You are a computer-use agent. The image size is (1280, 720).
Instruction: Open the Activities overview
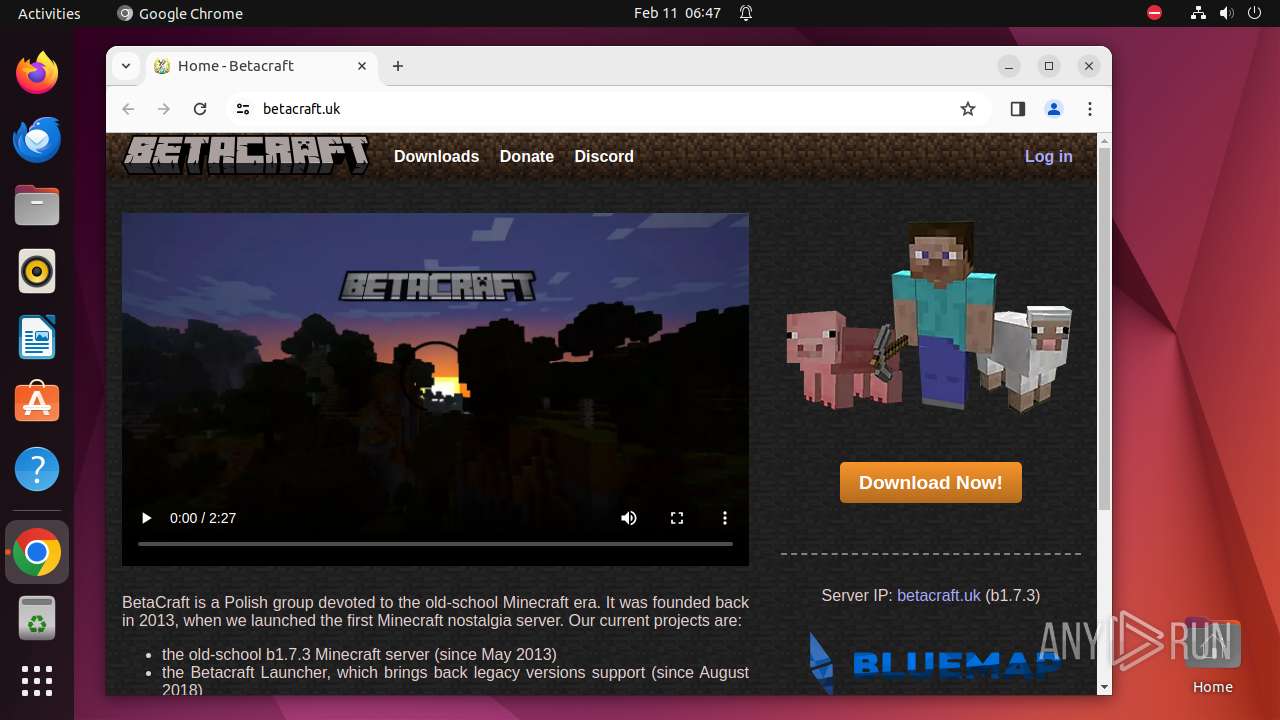[49, 13]
